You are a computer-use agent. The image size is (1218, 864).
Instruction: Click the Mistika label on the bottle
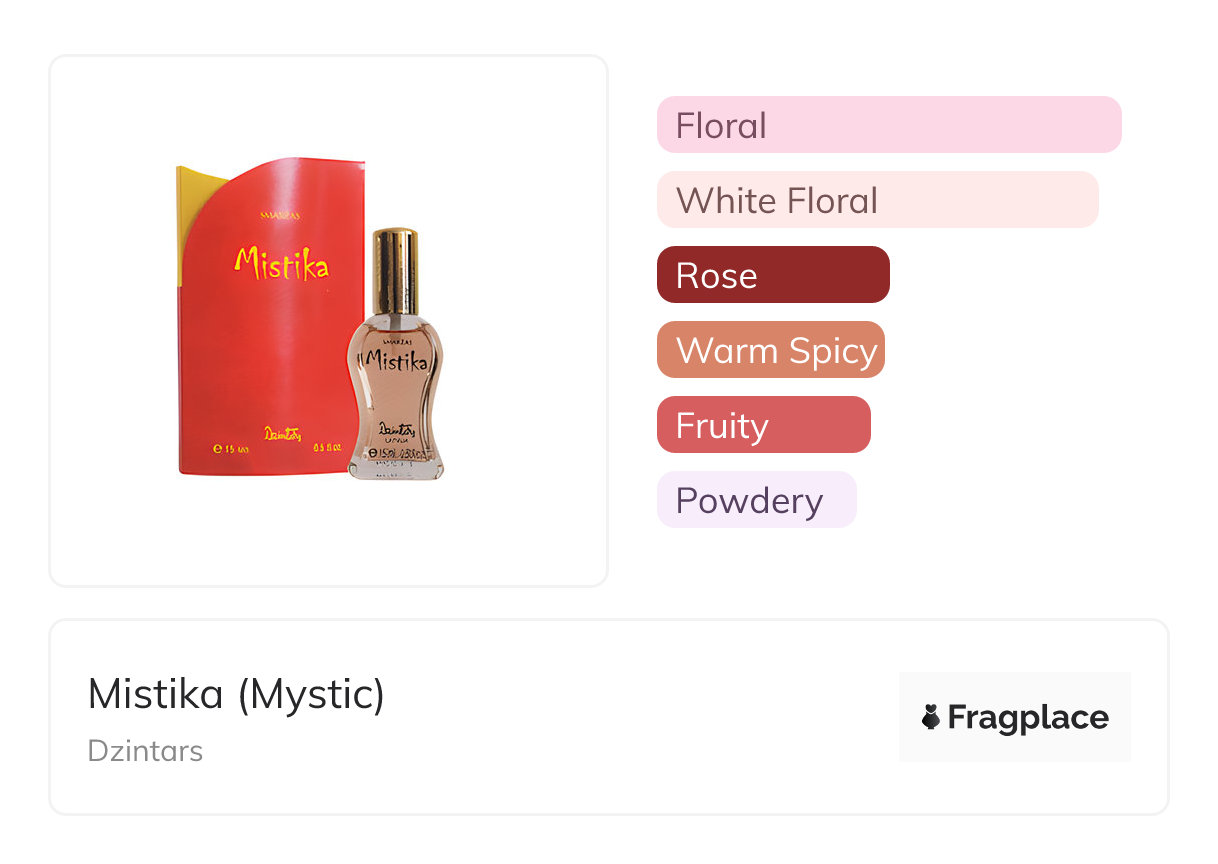396,359
